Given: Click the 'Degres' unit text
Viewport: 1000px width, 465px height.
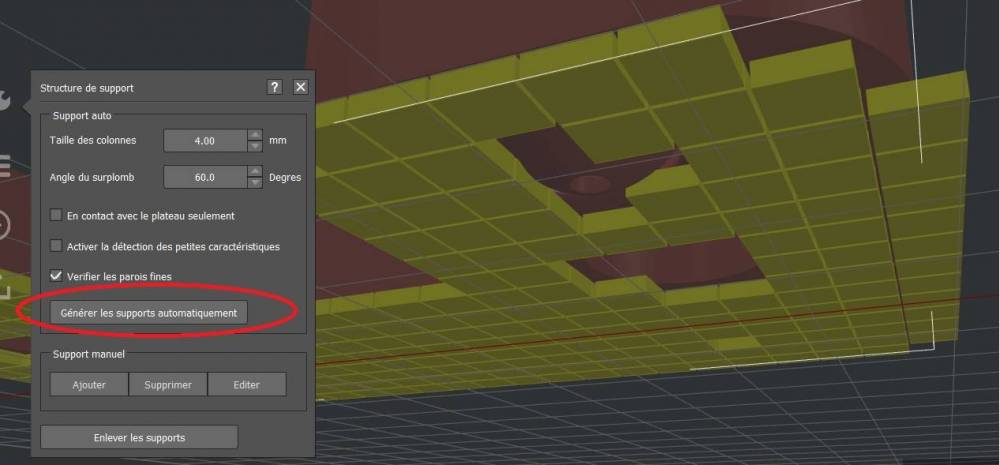Looking at the screenshot, I should click(x=285, y=177).
